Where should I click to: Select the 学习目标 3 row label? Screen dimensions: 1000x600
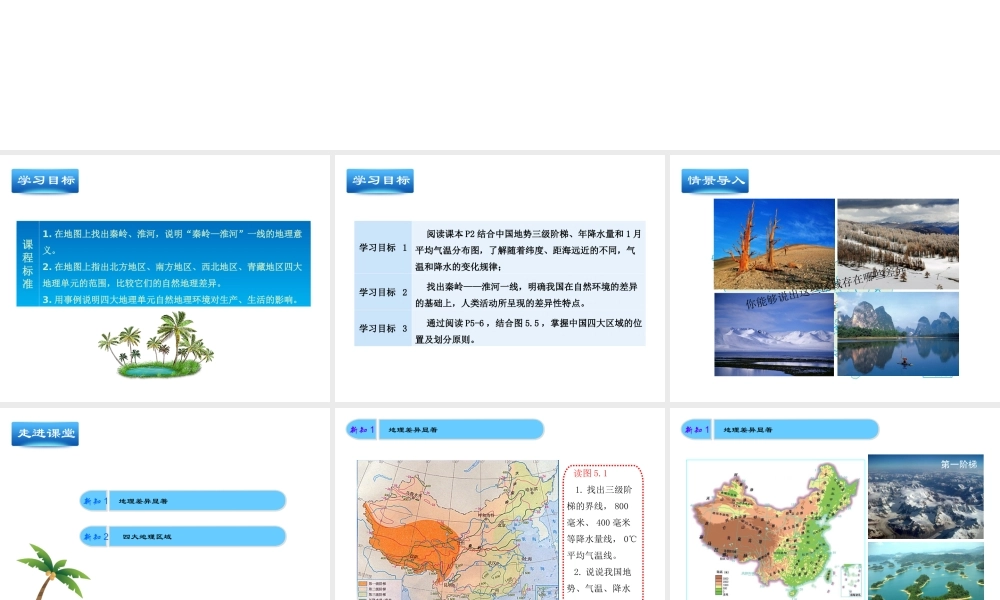[383, 328]
